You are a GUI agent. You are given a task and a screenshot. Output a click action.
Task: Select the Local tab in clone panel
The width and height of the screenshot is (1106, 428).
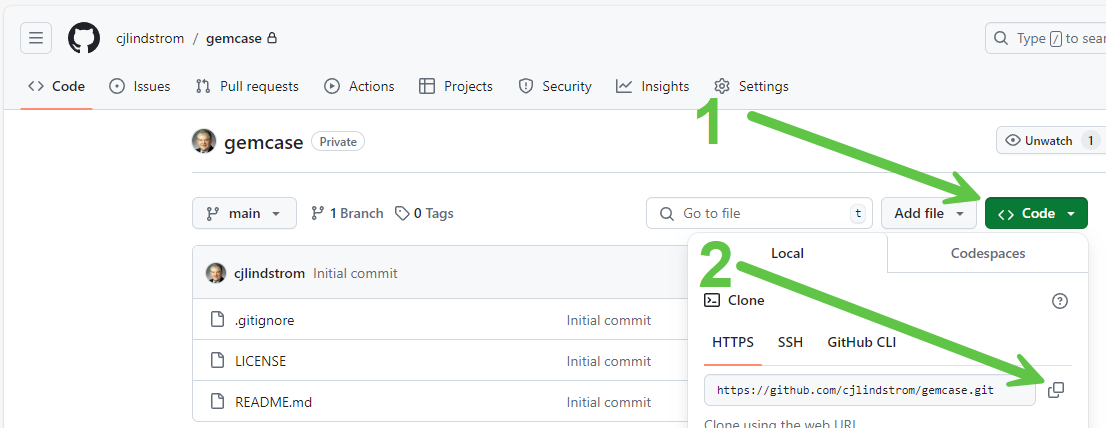787,253
